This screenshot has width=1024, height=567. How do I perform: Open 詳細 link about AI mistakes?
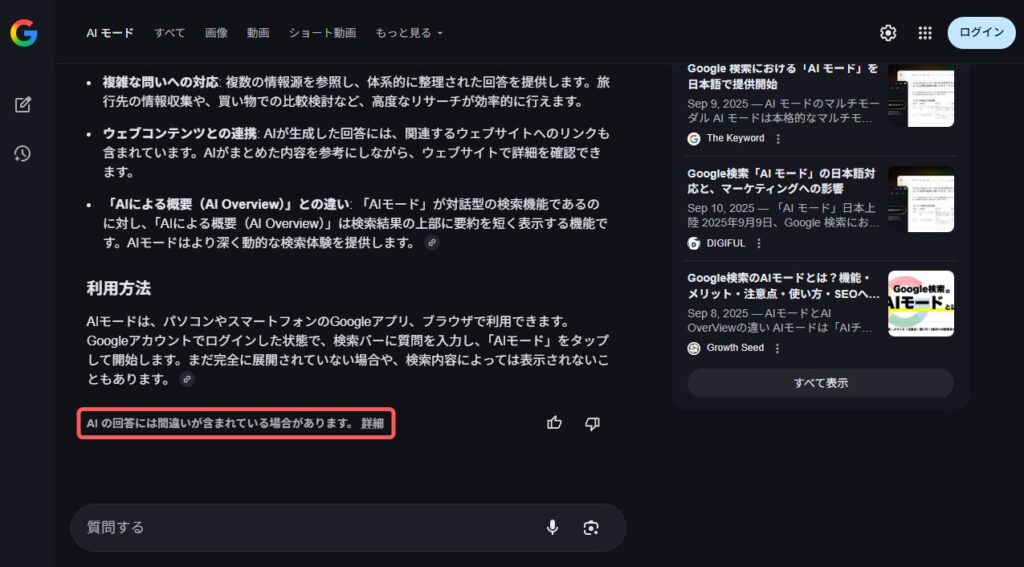click(x=372, y=423)
